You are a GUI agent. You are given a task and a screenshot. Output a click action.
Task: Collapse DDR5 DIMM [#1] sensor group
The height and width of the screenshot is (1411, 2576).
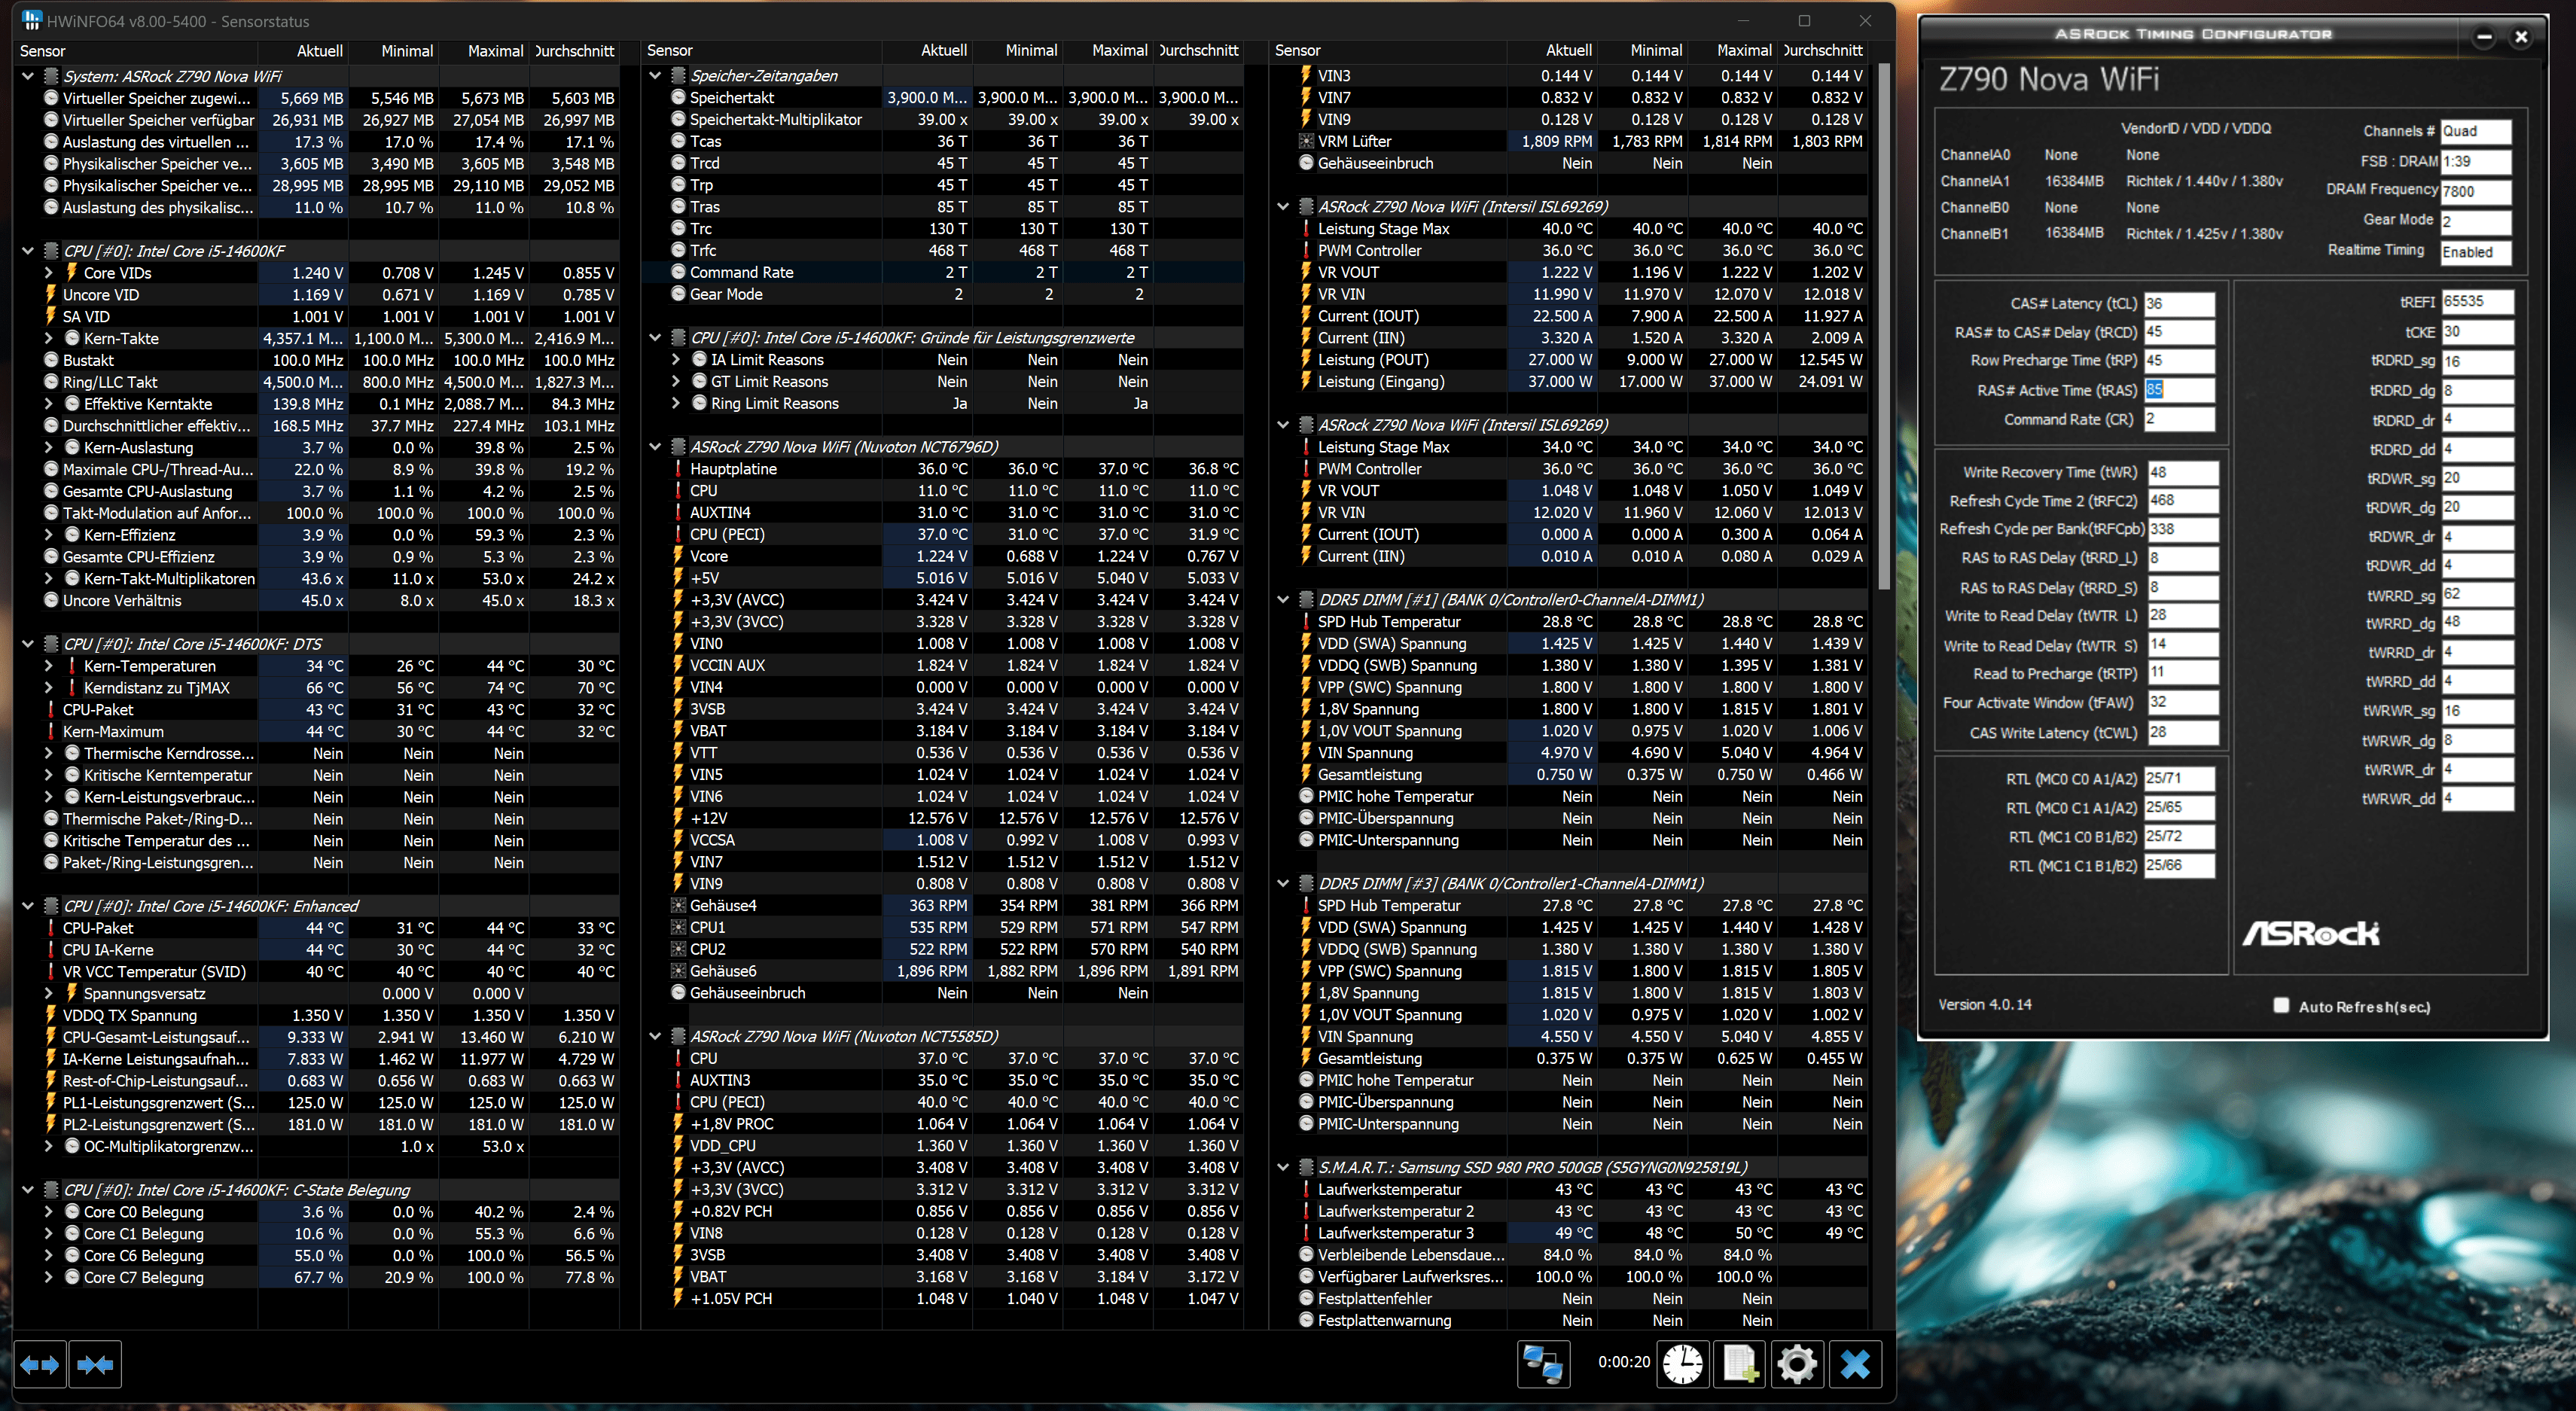pyautogui.click(x=1283, y=599)
